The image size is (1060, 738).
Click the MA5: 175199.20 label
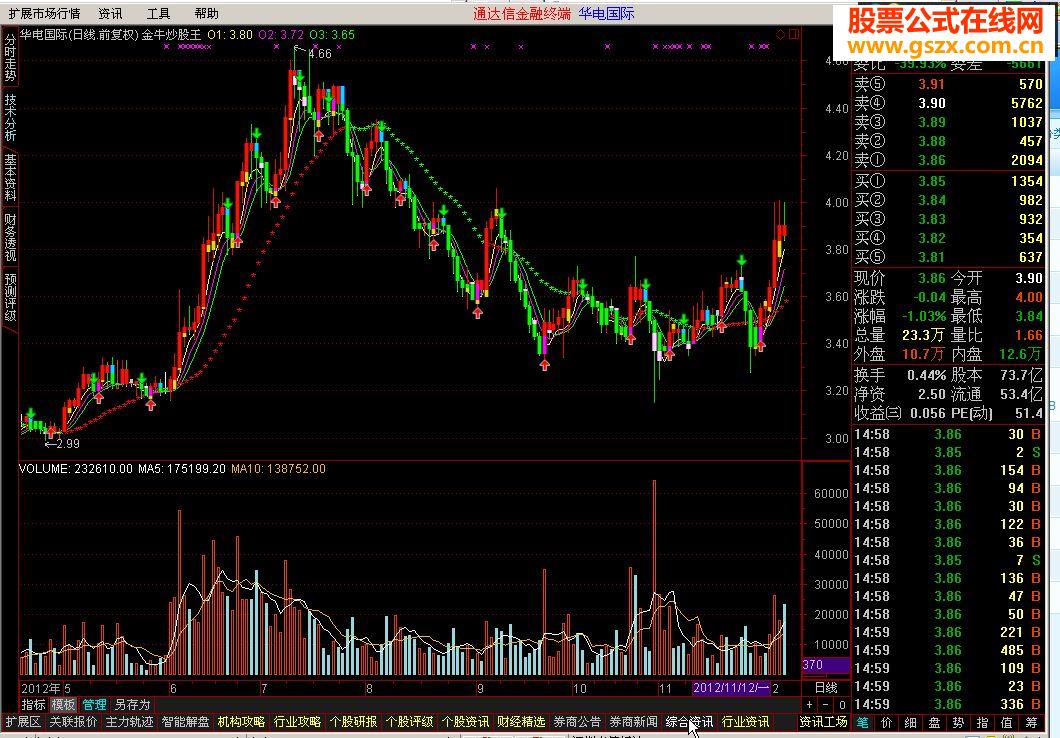(x=182, y=468)
